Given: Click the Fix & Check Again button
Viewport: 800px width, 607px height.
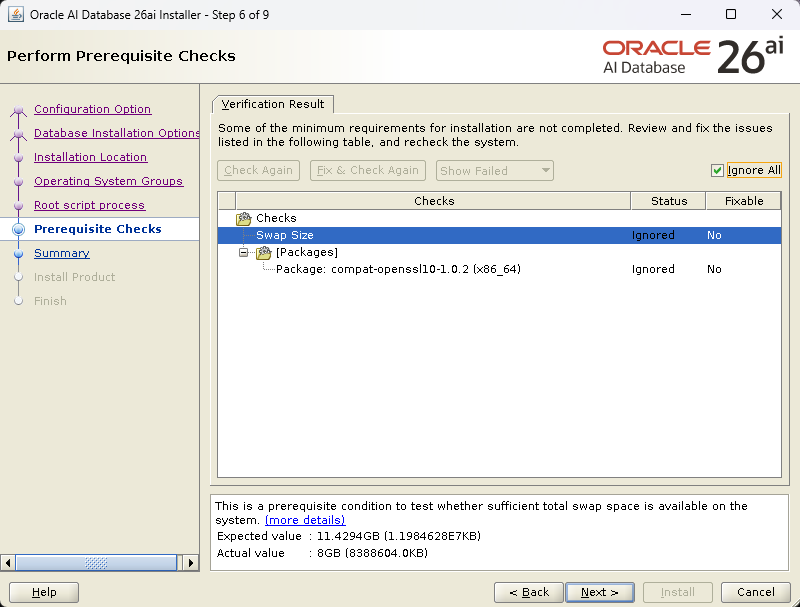Looking at the screenshot, I should (368, 170).
